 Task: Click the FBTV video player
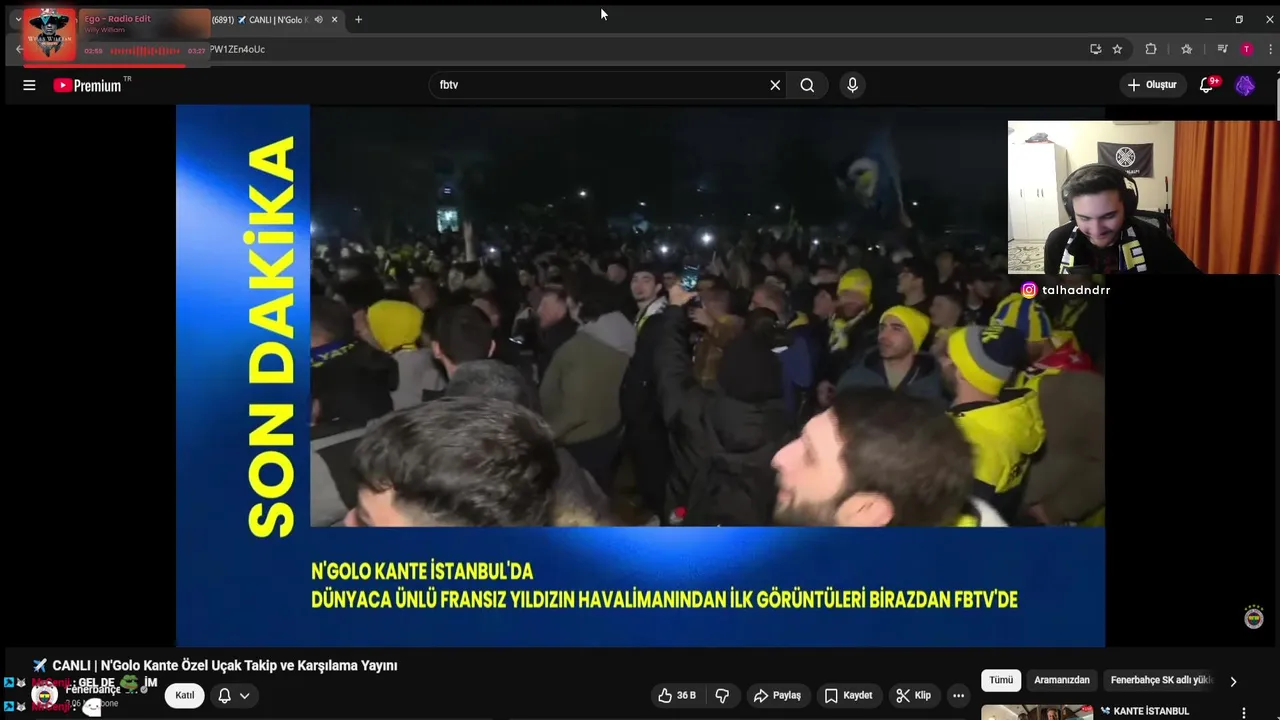tap(640, 376)
